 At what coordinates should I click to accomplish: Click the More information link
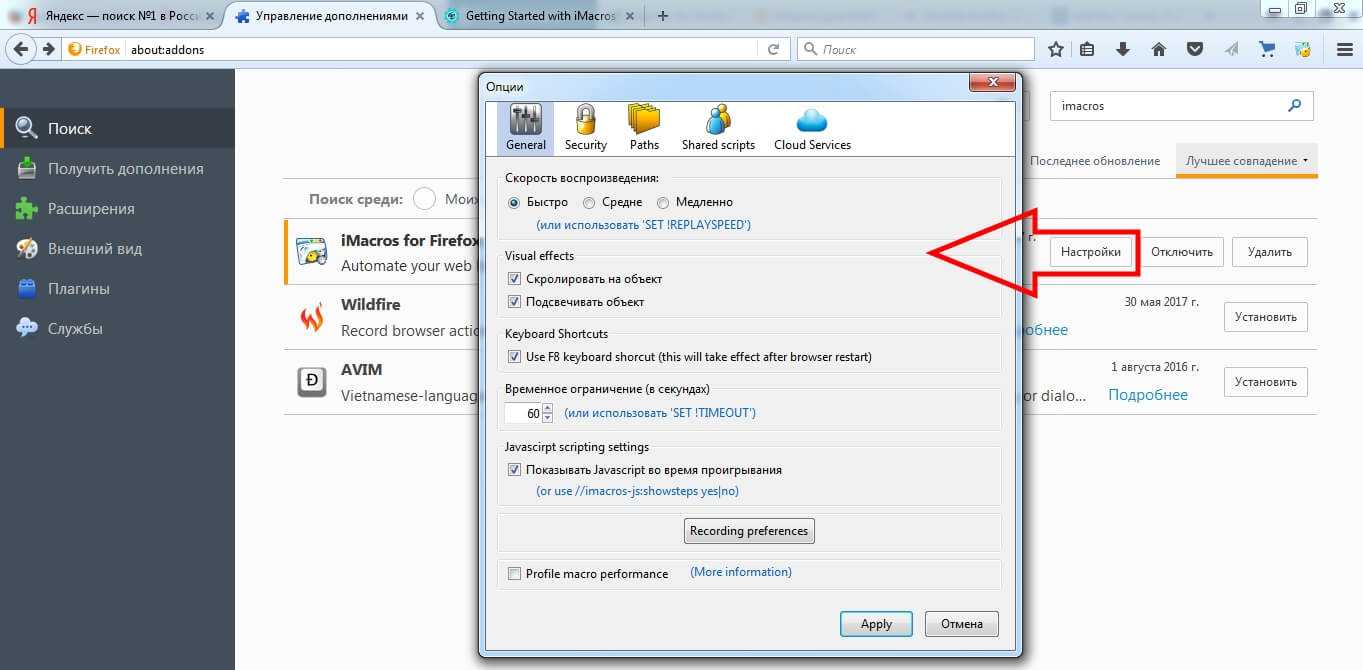pyautogui.click(x=741, y=572)
